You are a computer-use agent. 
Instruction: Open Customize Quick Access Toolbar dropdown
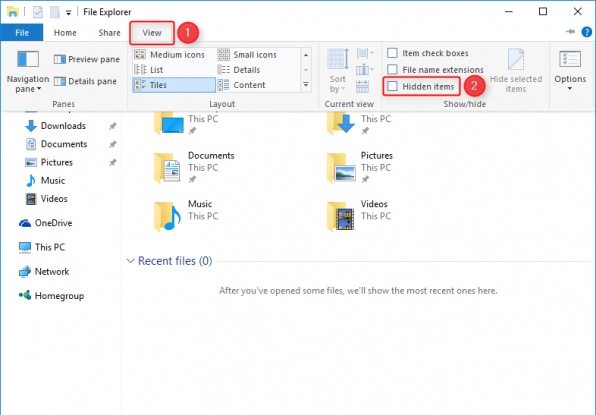click(x=68, y=13)
